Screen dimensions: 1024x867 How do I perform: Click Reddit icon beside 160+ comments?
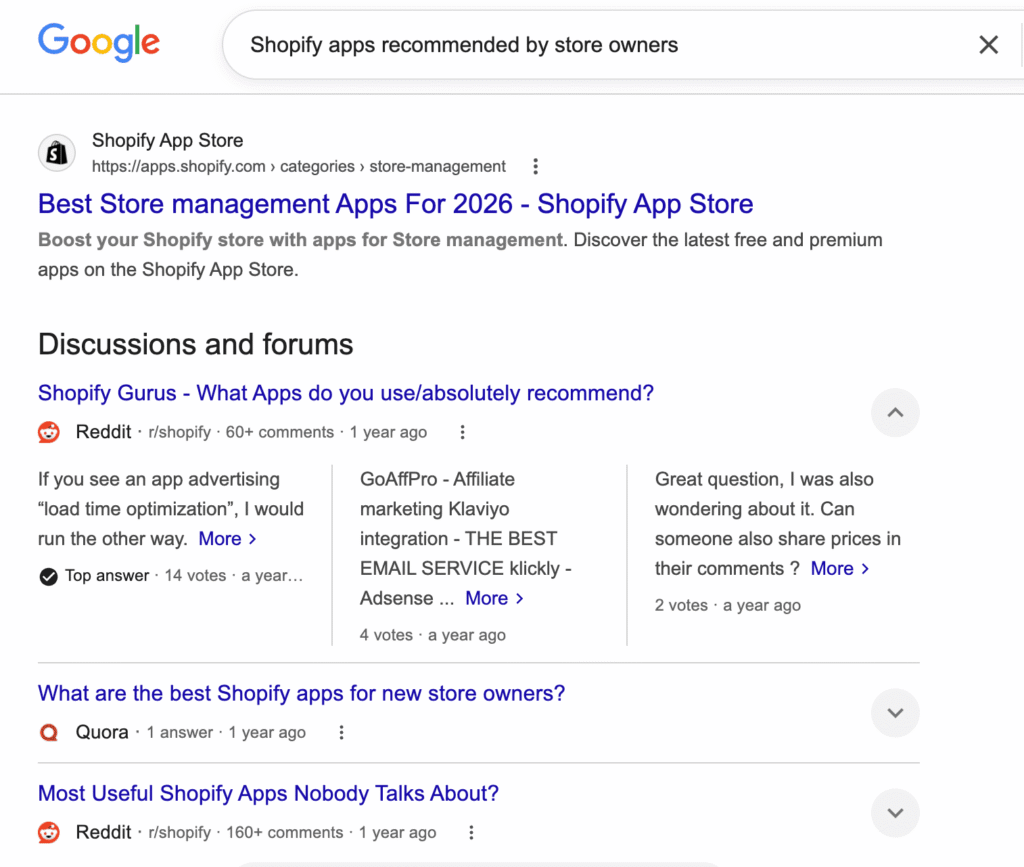click(49, 832)
